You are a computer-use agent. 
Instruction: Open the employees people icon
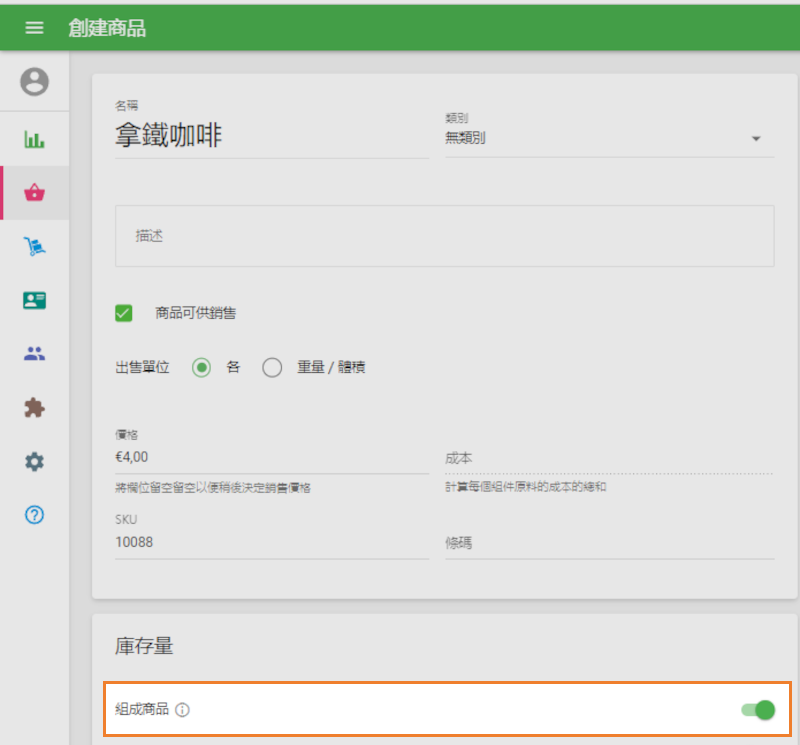35,353
